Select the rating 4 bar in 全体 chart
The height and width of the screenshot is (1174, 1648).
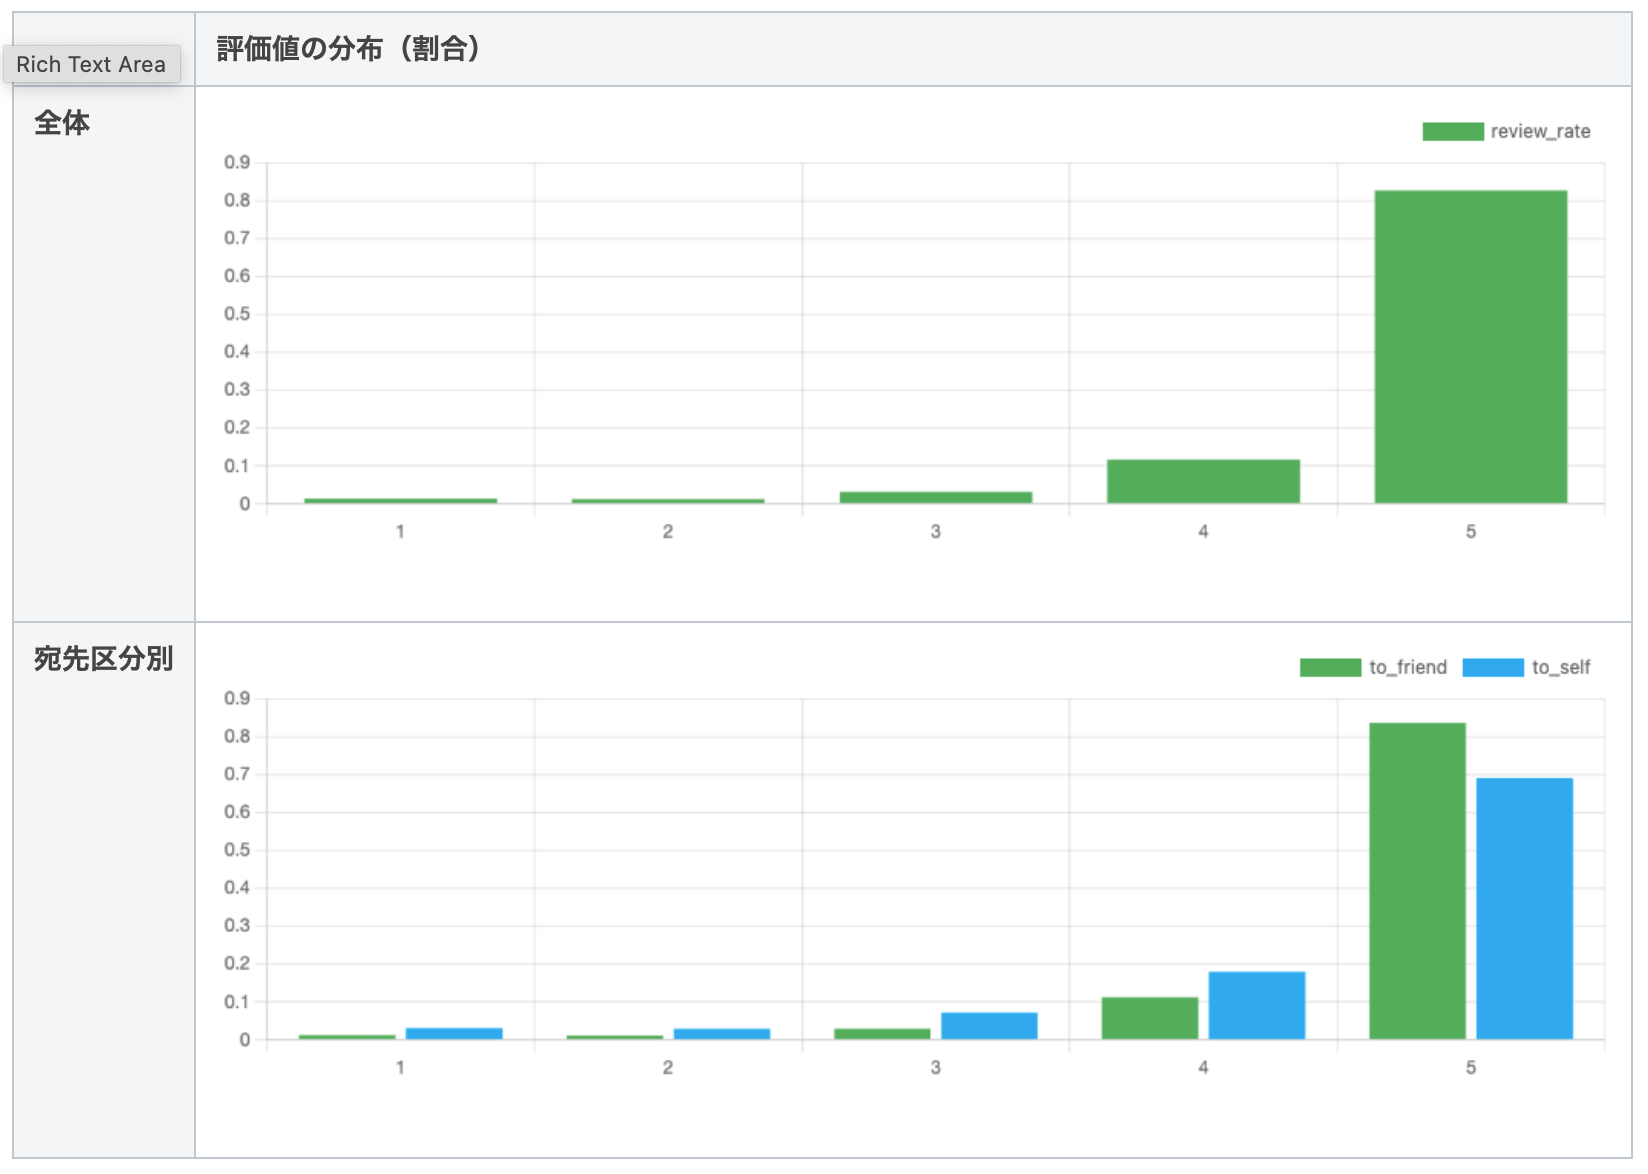pyautogui.click(x=1203, y=481)
